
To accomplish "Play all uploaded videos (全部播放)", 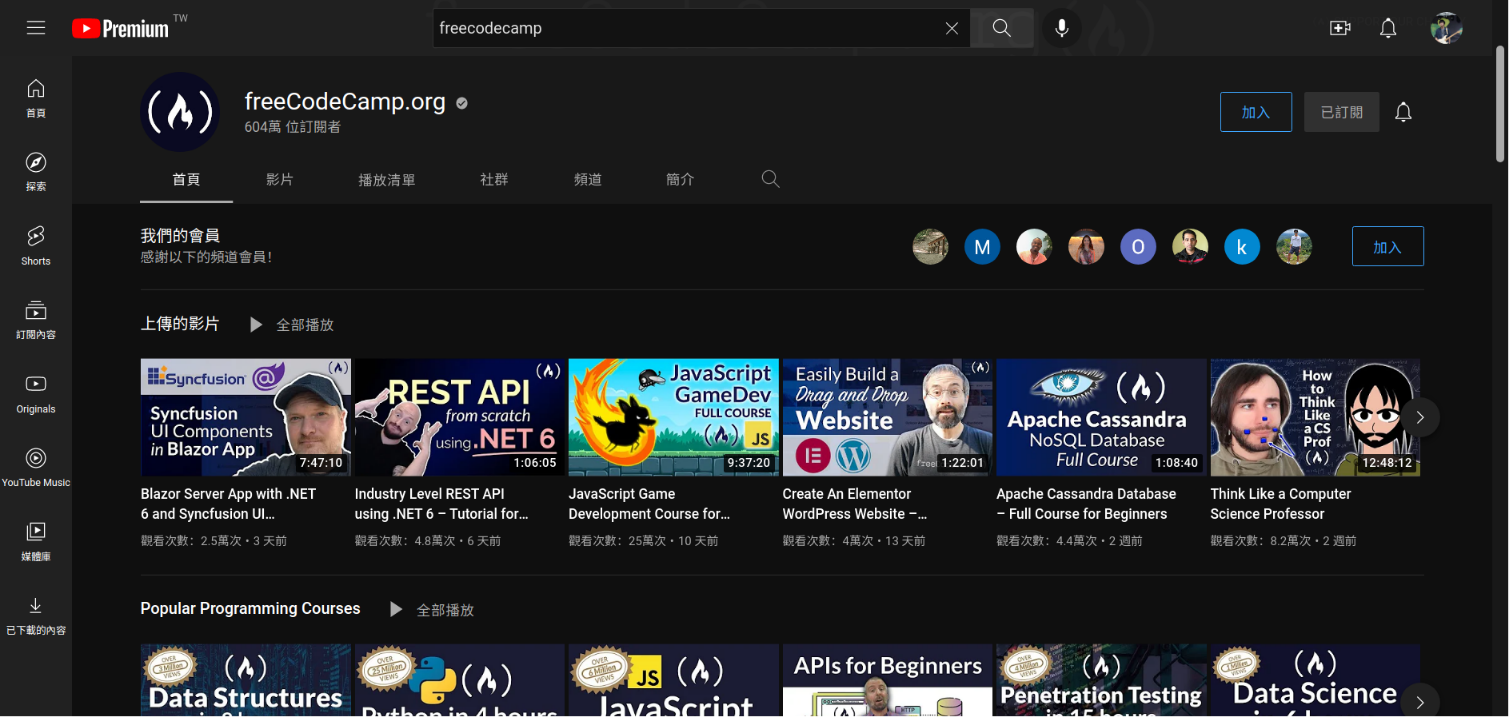I will (294, 325).
